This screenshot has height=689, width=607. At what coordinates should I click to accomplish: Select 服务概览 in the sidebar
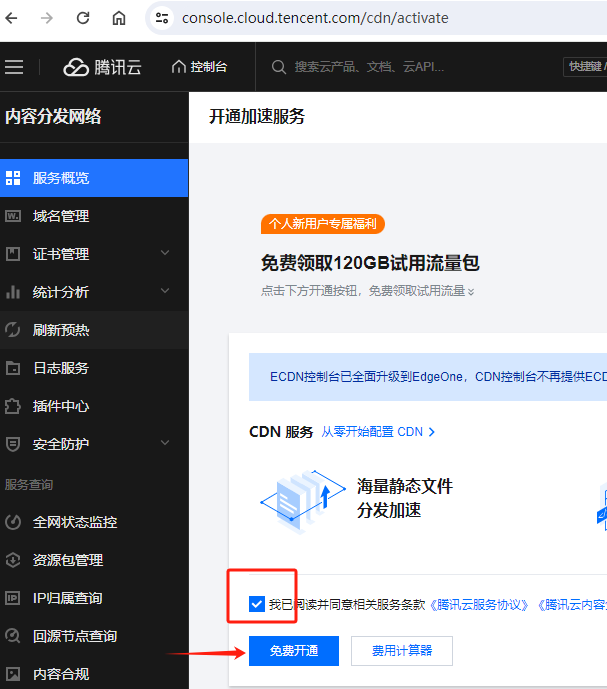tap(61, 178)
